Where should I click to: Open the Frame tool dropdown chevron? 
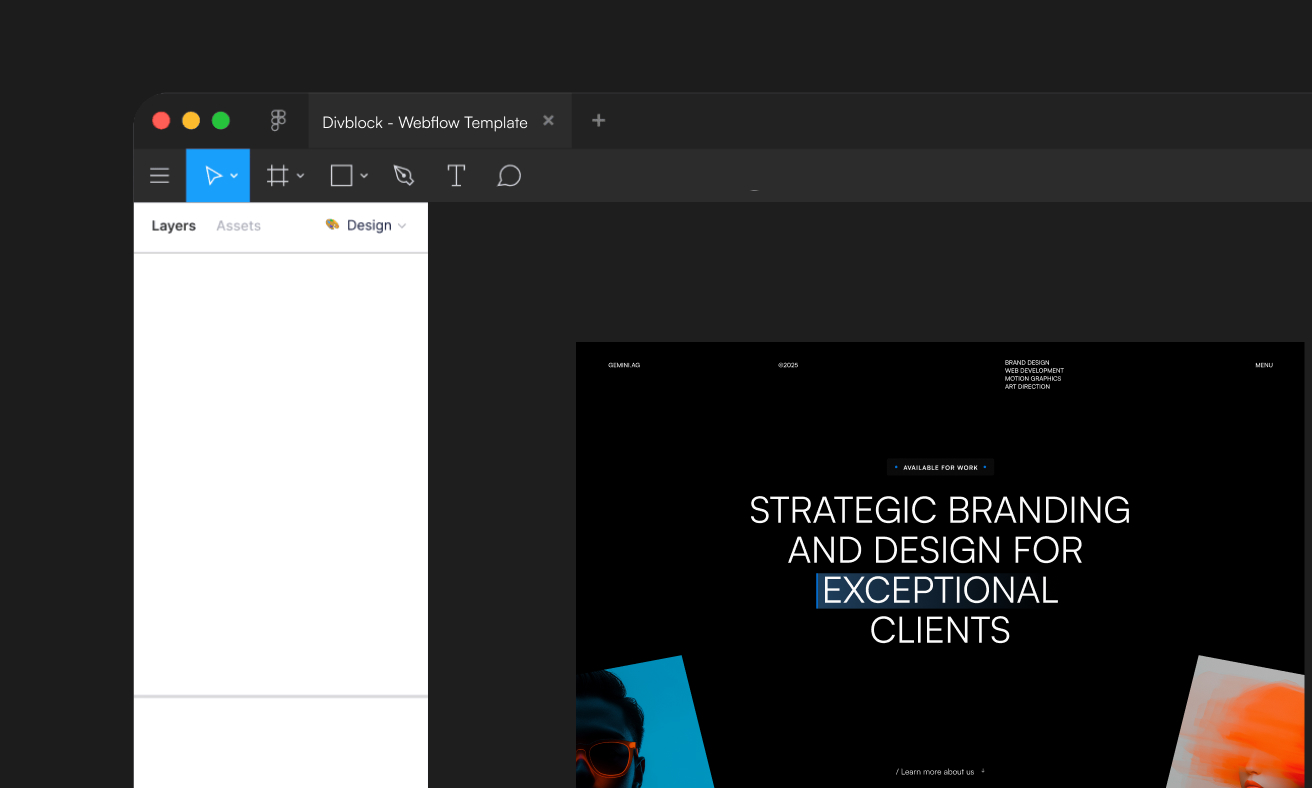click(x=300, y=176)
